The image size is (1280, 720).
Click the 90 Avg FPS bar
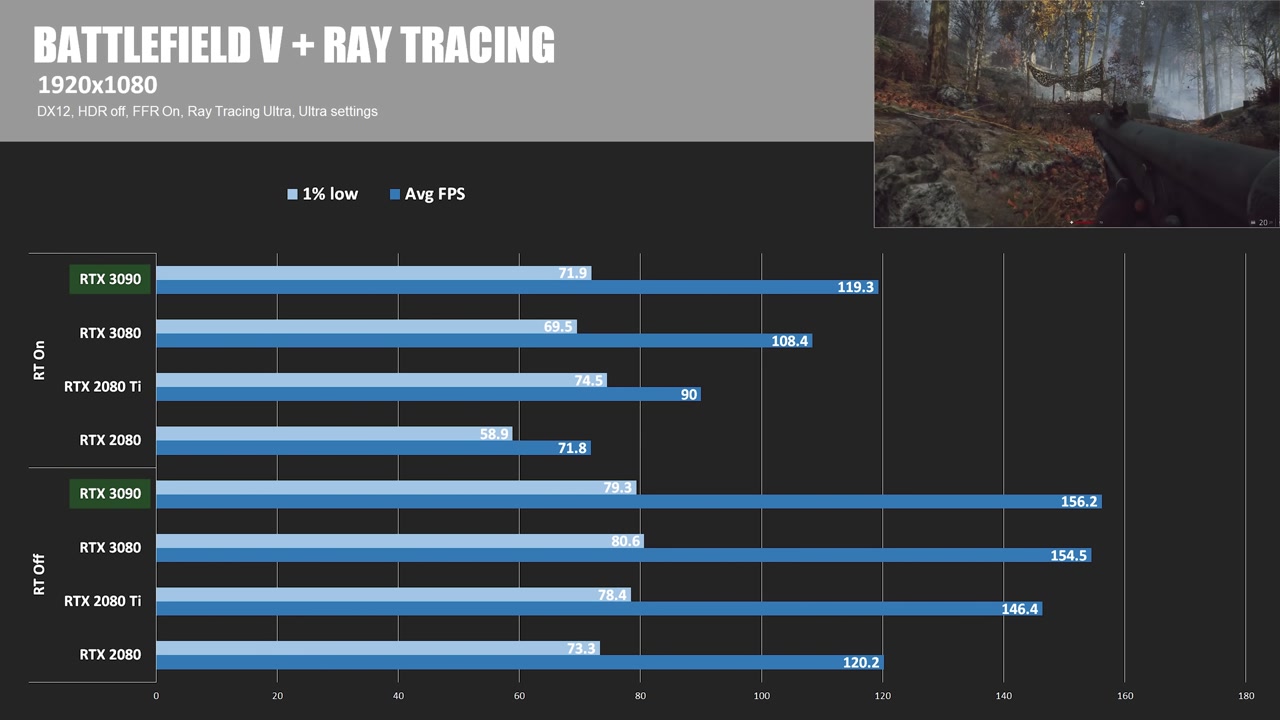428,394
